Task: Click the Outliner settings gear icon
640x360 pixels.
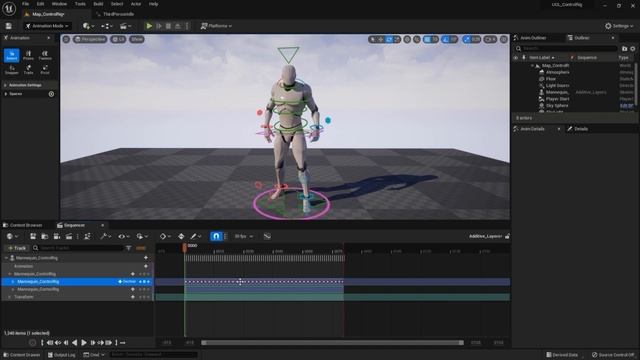Action: pyautogui.click(x=633, y=49)
